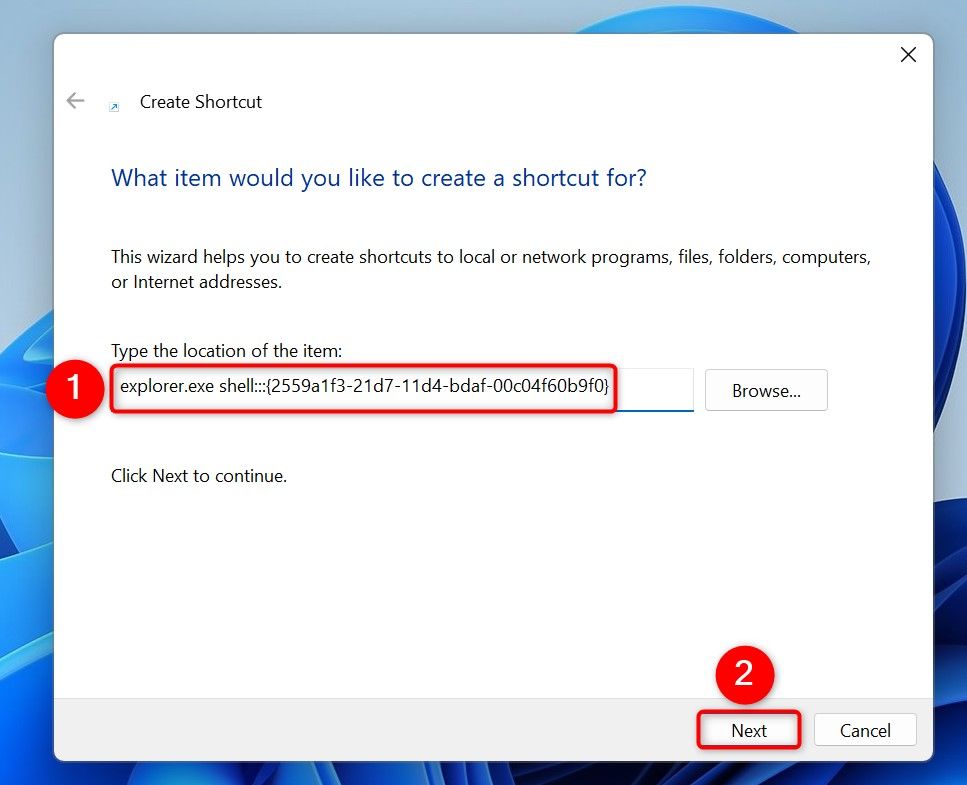Click the Create Shortcut title text

pyautogui.click(x=201, y=102)
